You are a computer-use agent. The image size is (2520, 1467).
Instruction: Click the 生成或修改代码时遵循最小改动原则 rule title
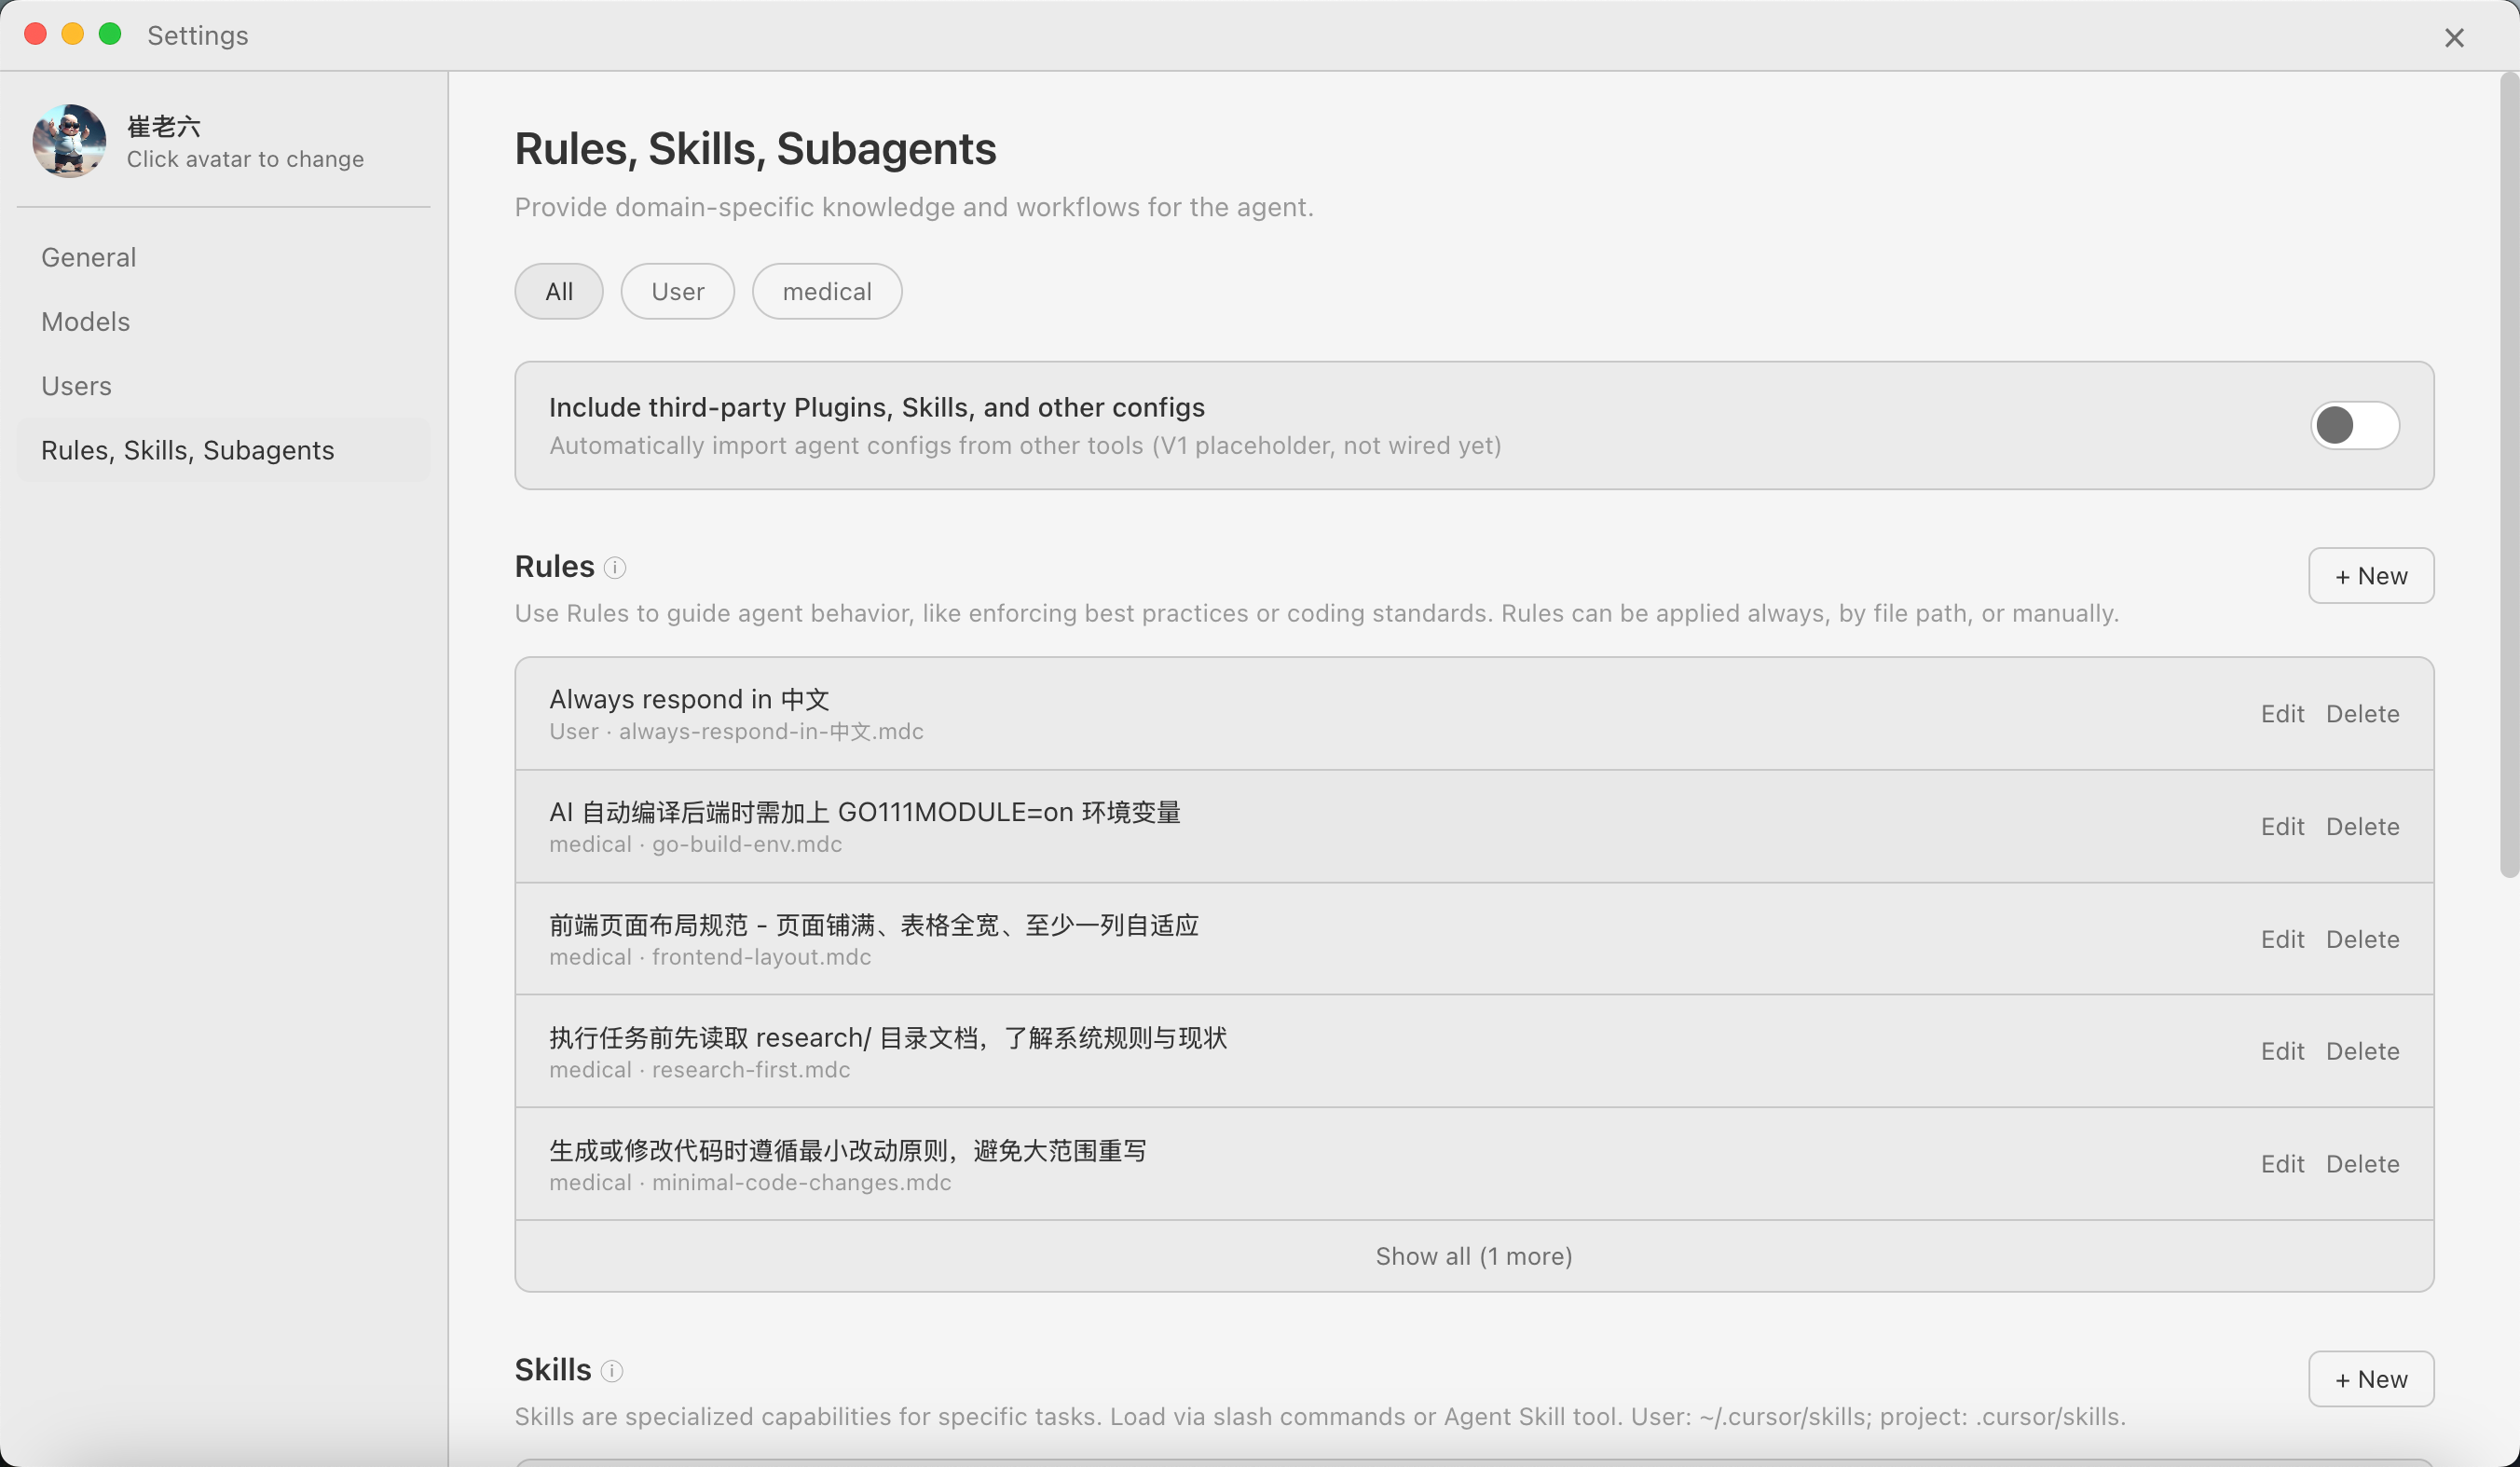[x=847, y=1152]
